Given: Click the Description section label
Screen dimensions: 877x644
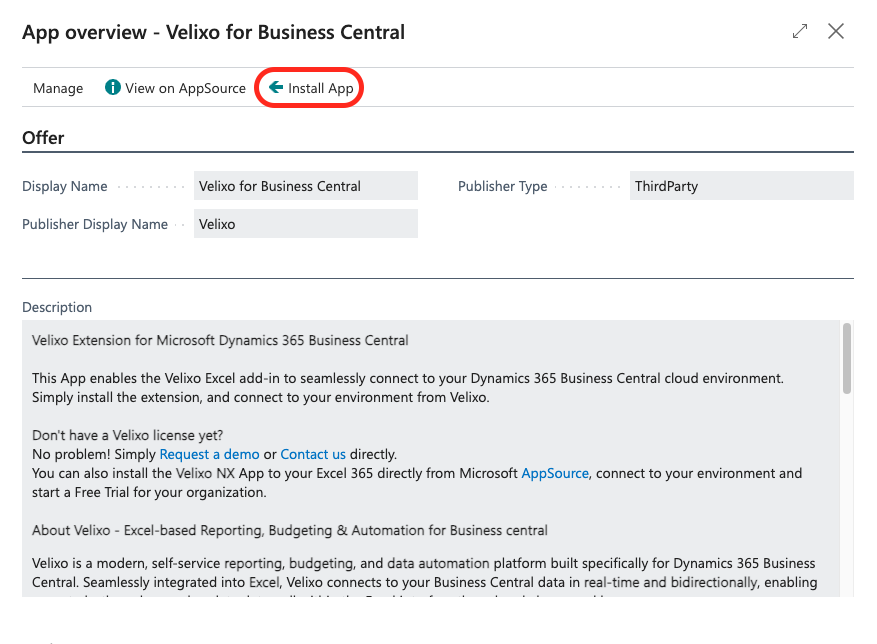Looking at the screenshot, I should click(57, 307).
